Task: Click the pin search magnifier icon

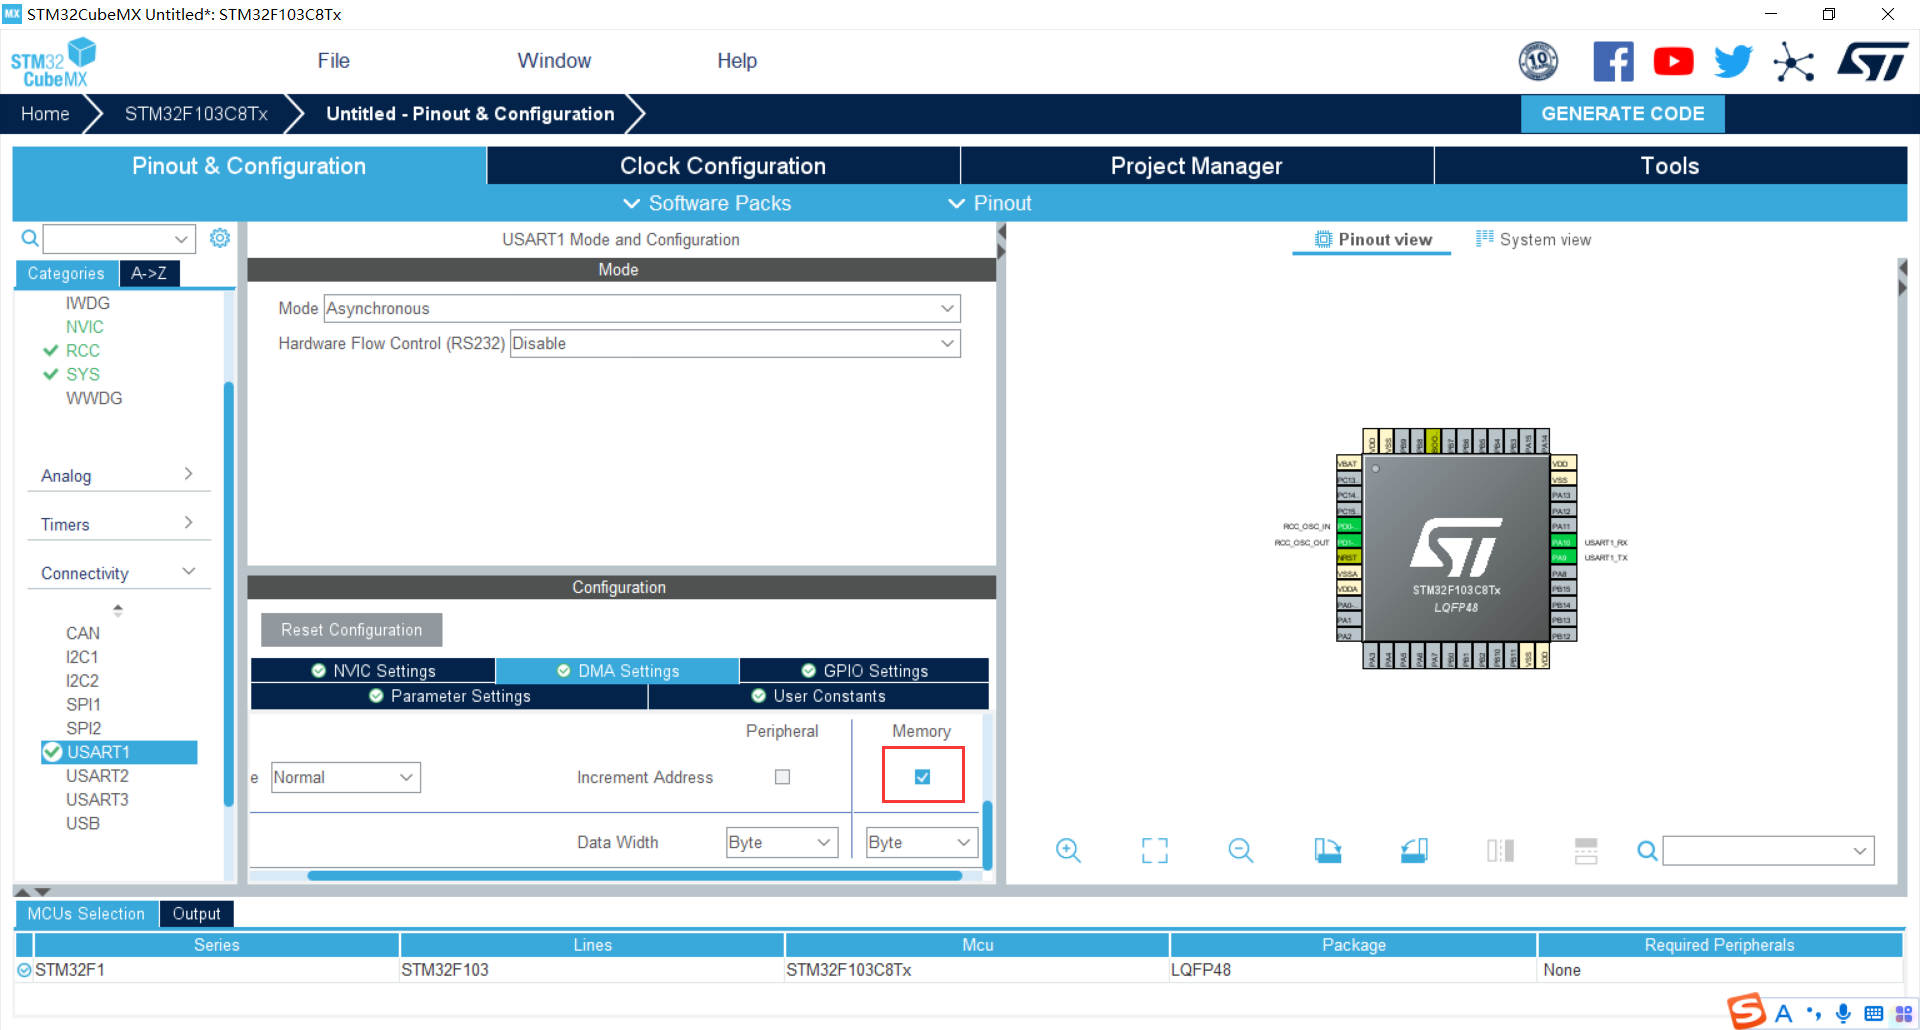Action: [1647, 851]
